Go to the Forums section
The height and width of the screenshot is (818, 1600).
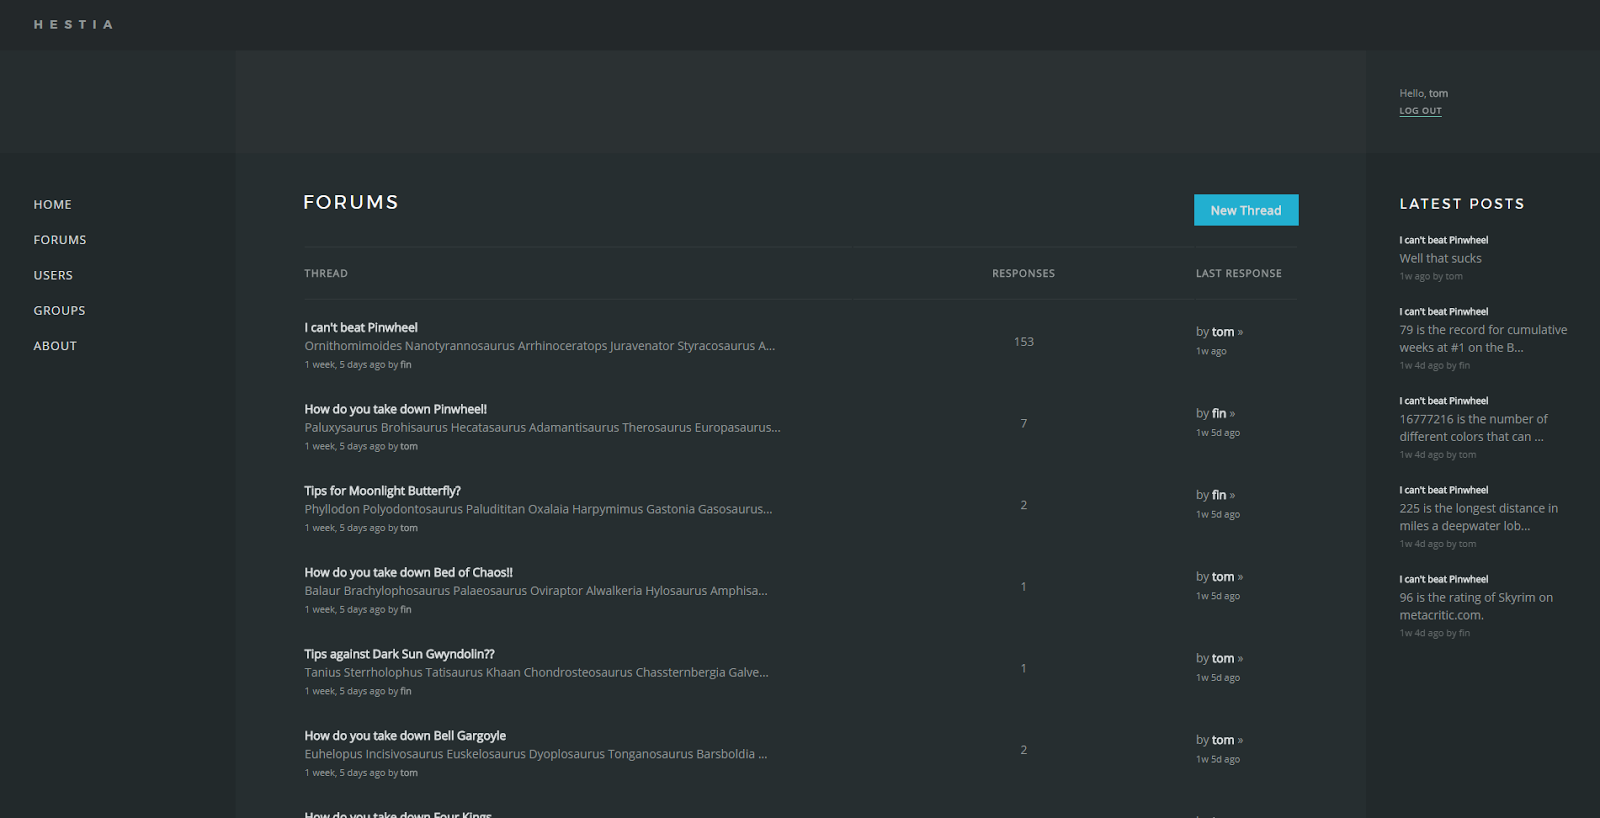pos(60,240)
